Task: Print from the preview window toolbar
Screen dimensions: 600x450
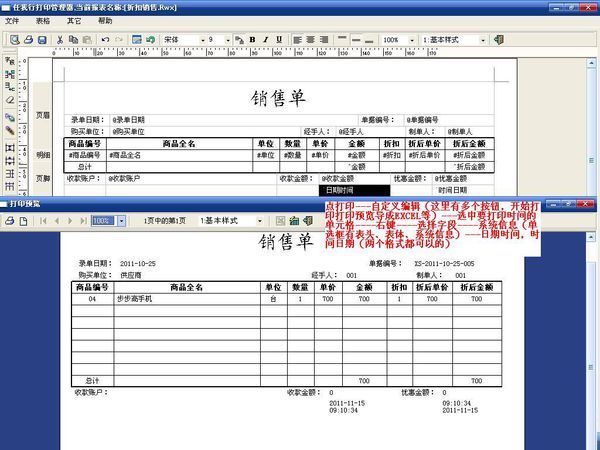Action: (10, 221)
